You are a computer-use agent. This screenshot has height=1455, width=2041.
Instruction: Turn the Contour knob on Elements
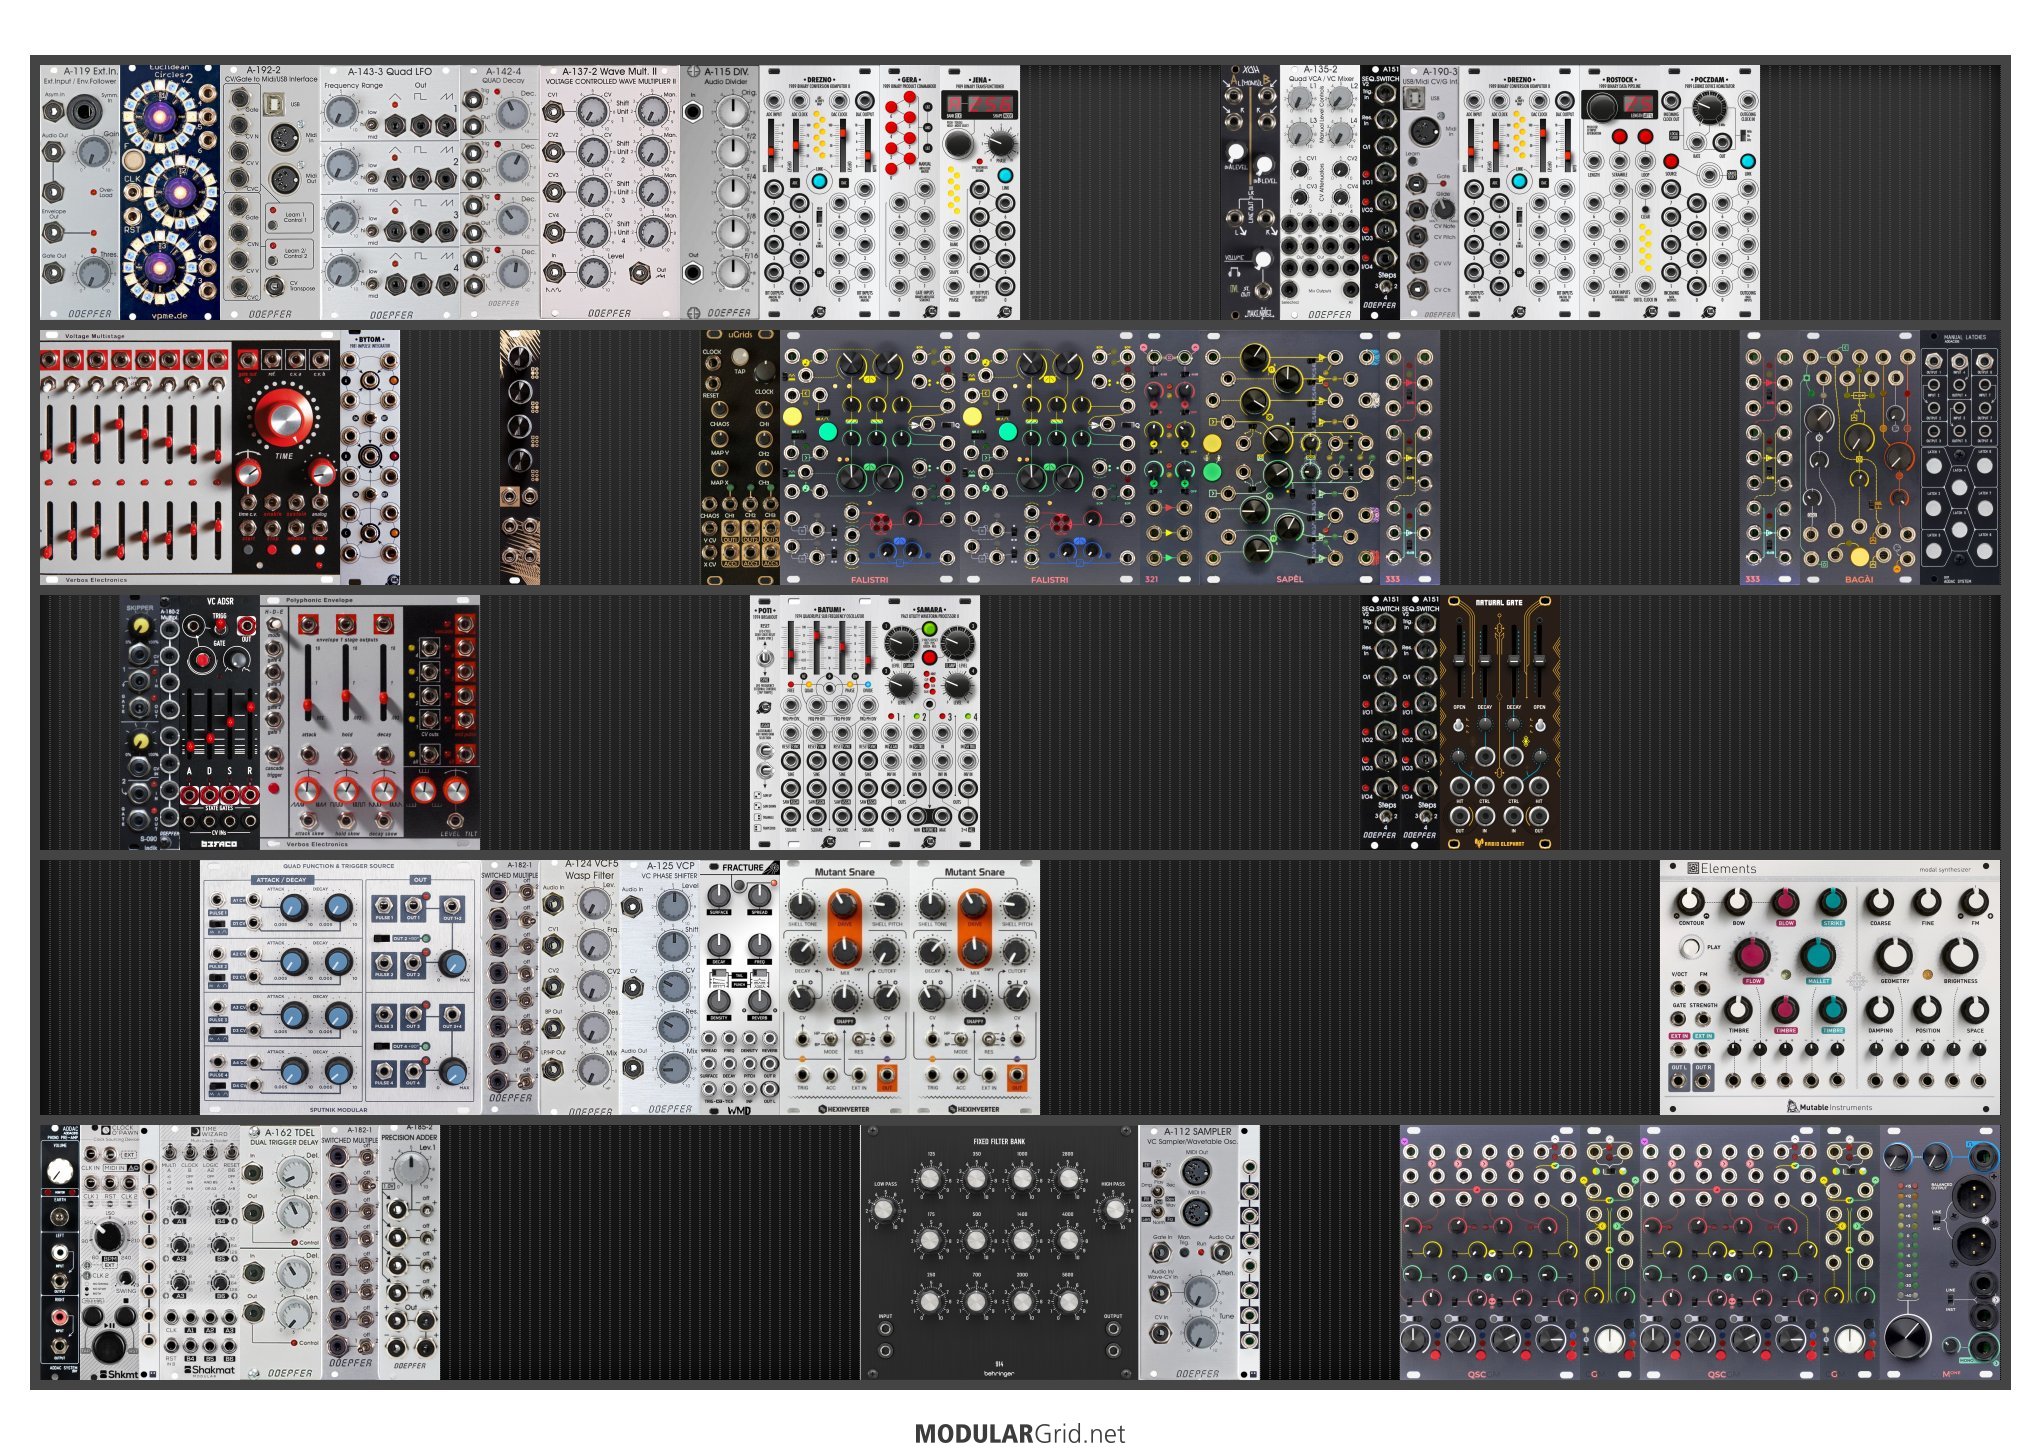[1690, 902]
